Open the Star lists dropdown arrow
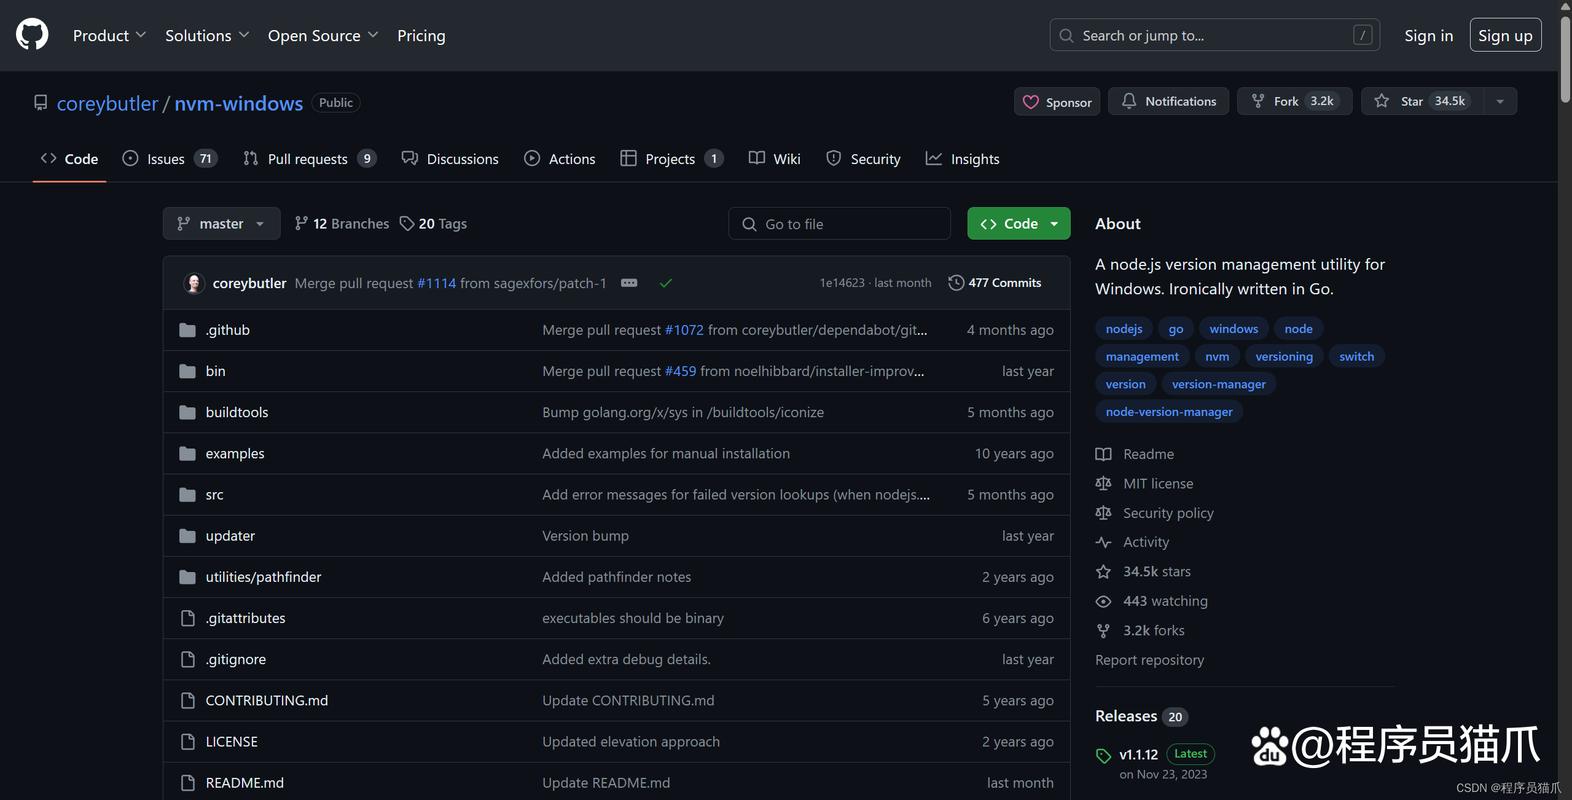The width and height of the screenshot is (1572, 800). (1499, 101)
